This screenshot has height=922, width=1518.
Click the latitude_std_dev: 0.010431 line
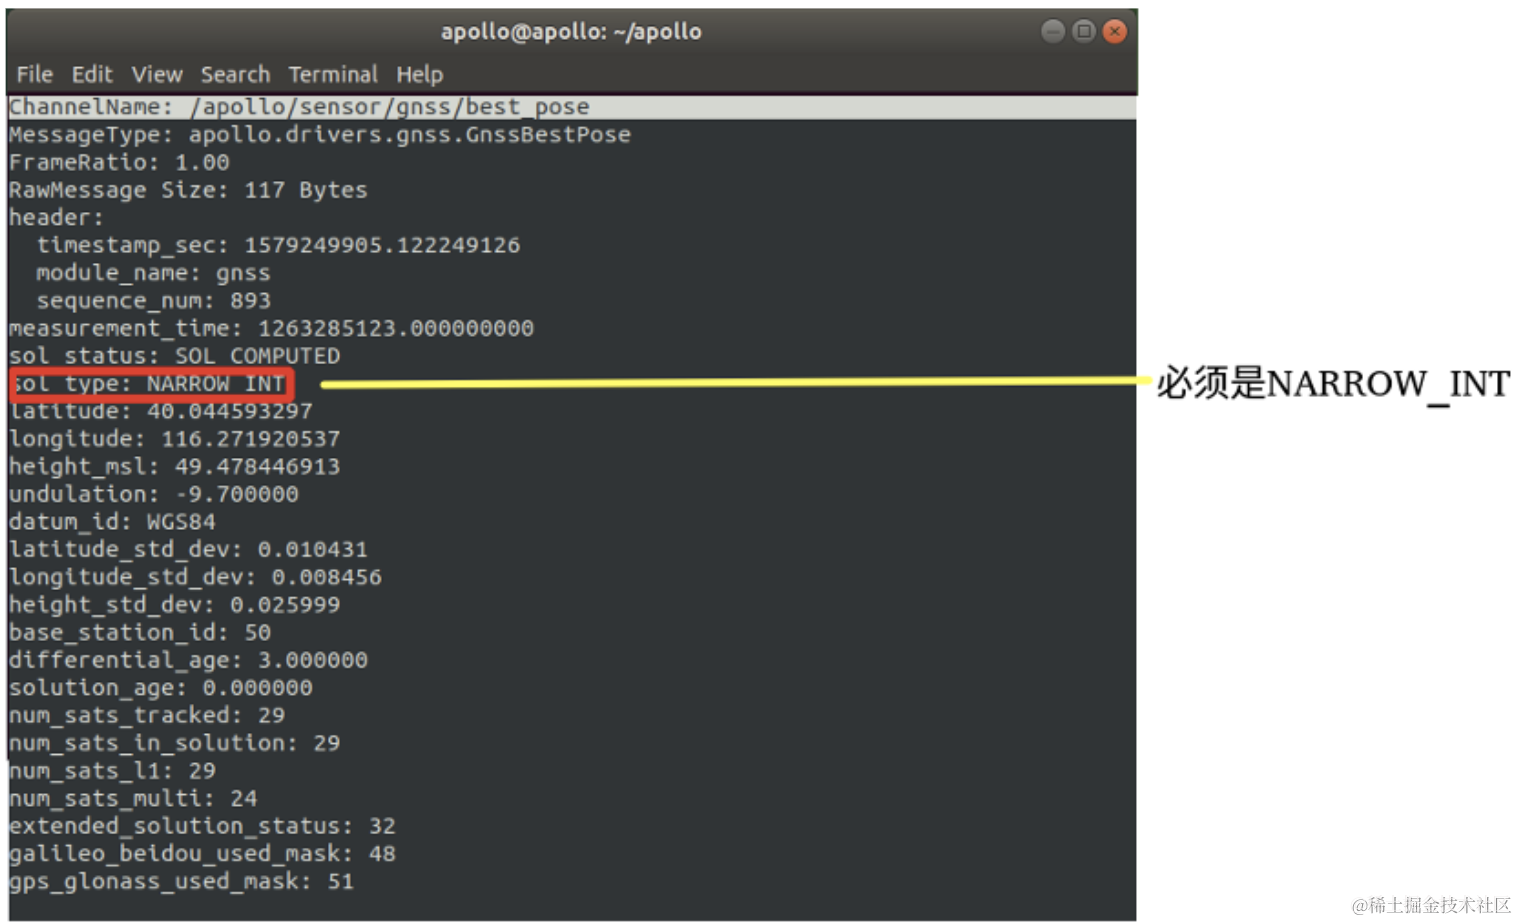click(x=188, y=549)
